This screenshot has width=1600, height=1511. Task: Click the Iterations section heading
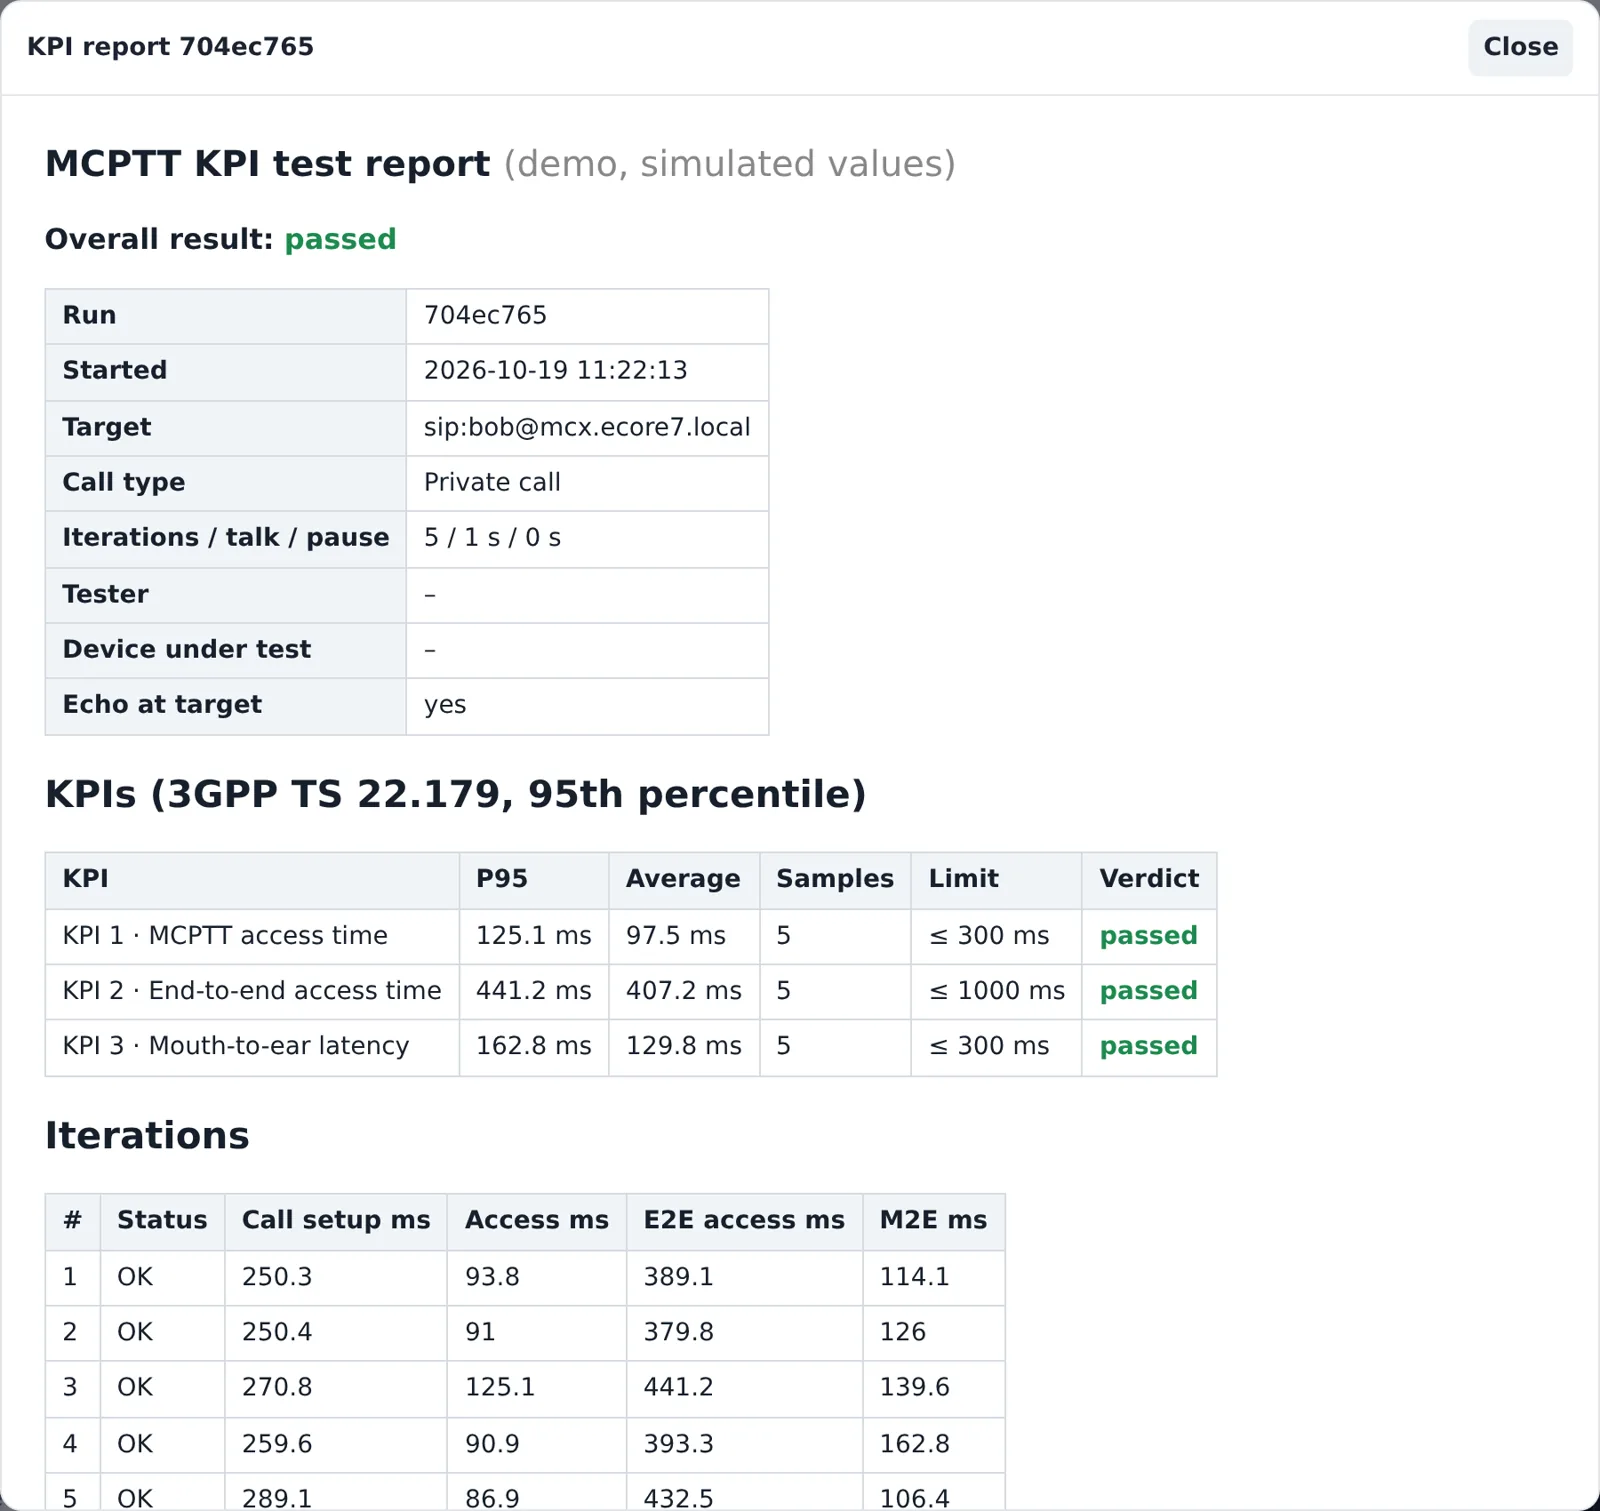click(x=147, y=1136)
